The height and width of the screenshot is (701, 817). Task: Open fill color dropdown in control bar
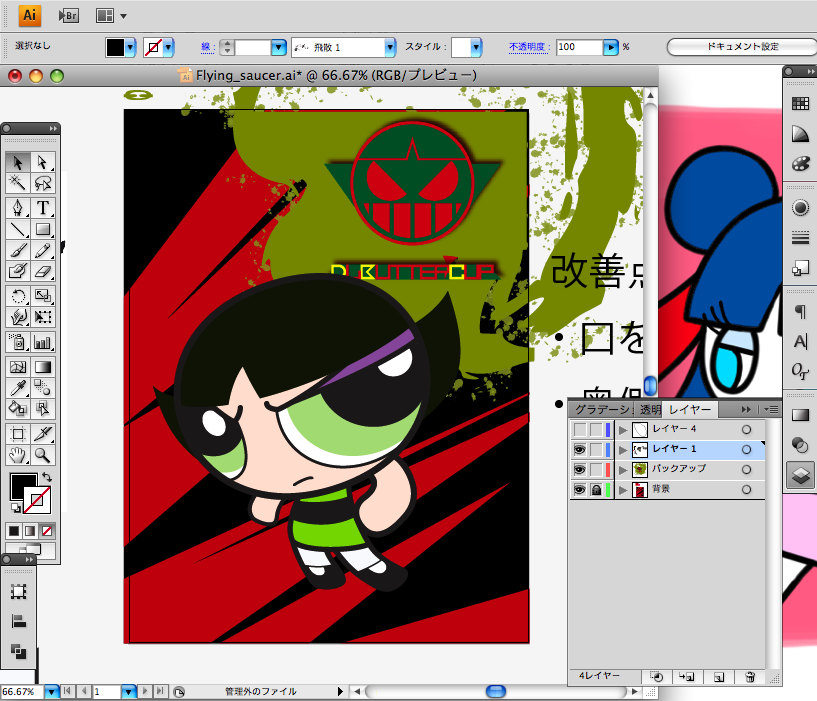[130, 47]
